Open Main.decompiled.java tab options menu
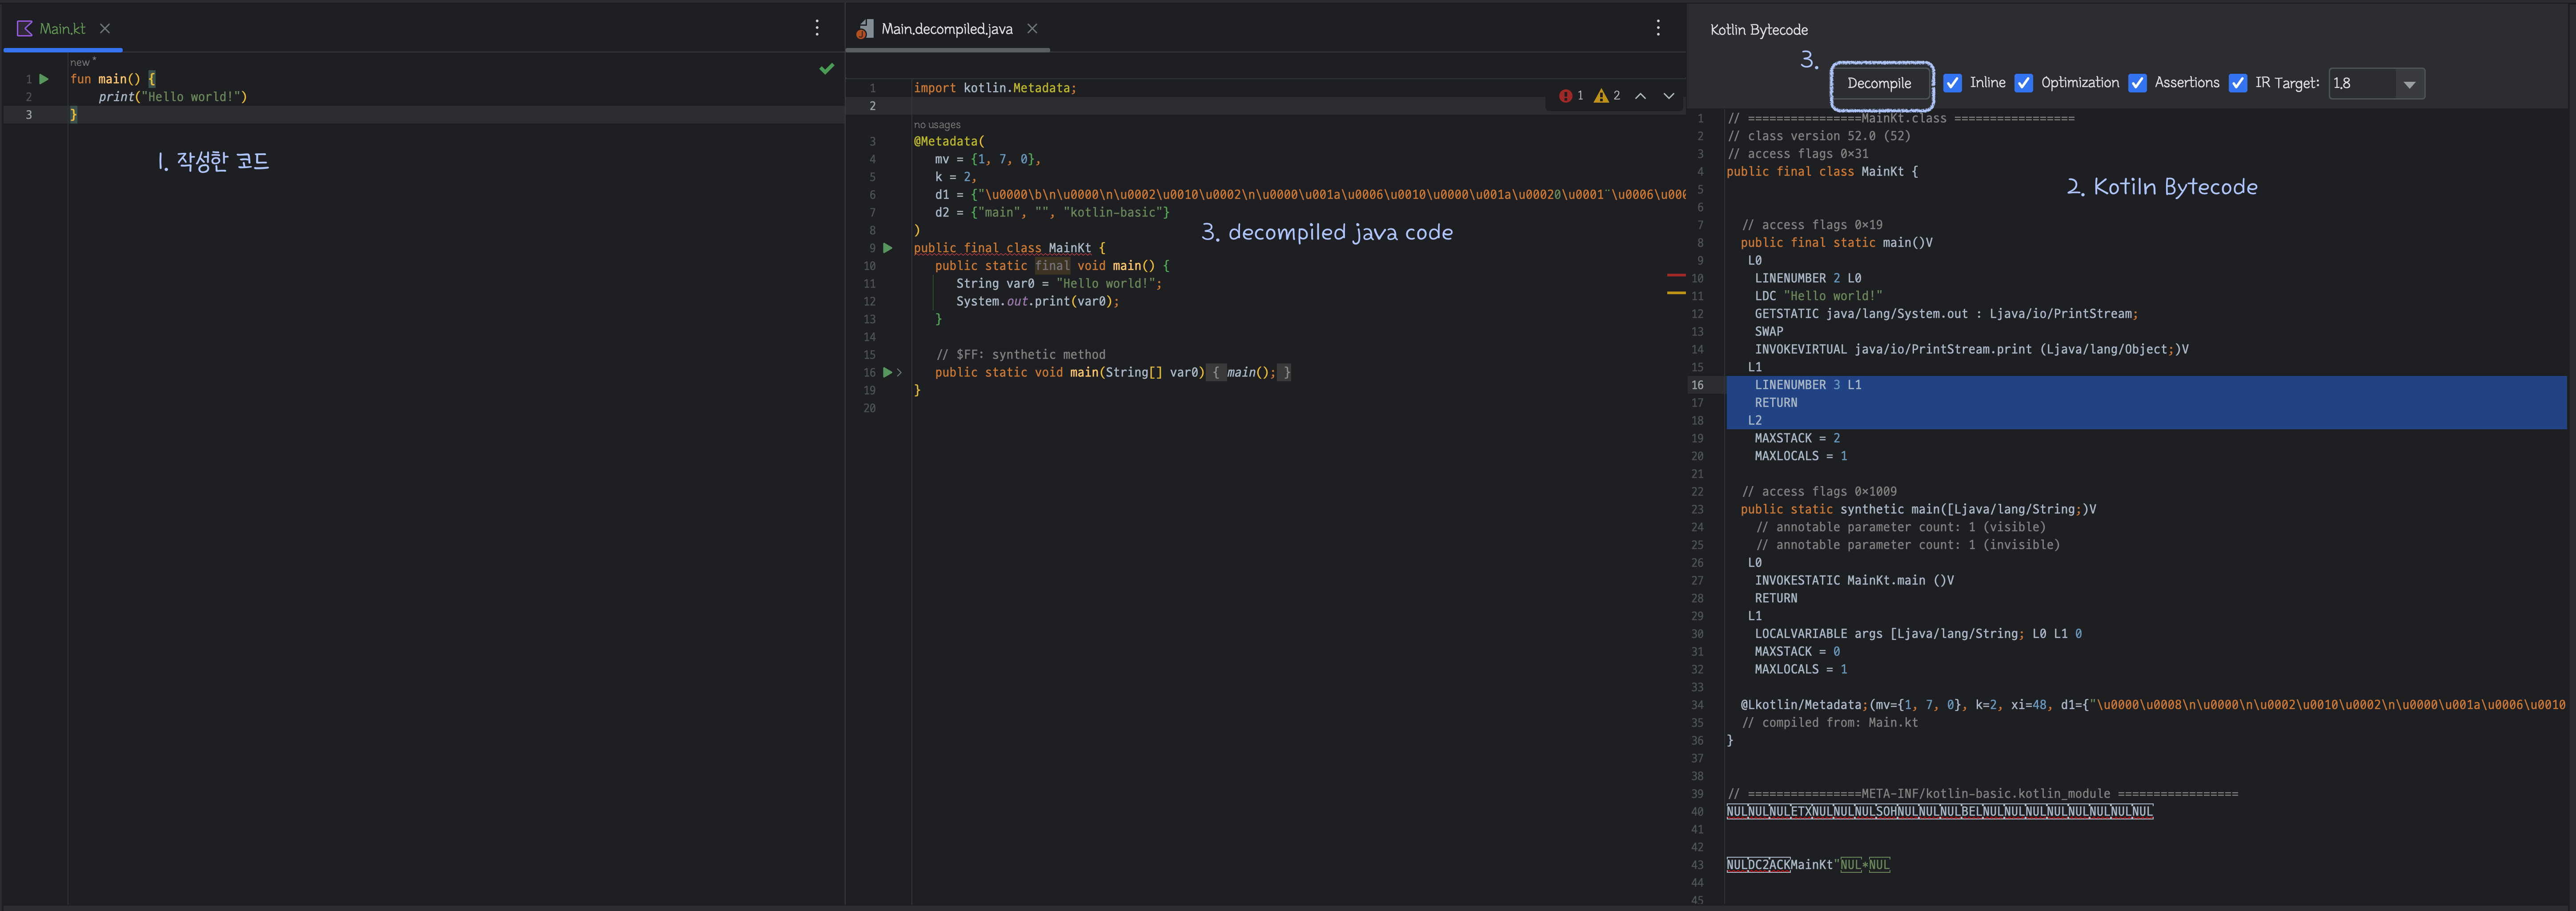The height and width of the screenshot is (911, 2576). [x=1658, y=28]
